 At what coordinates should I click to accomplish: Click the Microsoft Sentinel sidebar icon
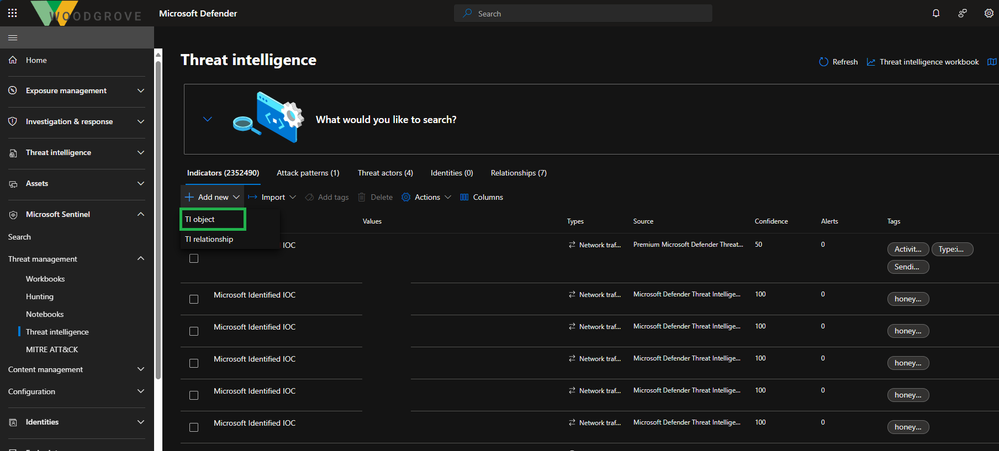(13, 215)
